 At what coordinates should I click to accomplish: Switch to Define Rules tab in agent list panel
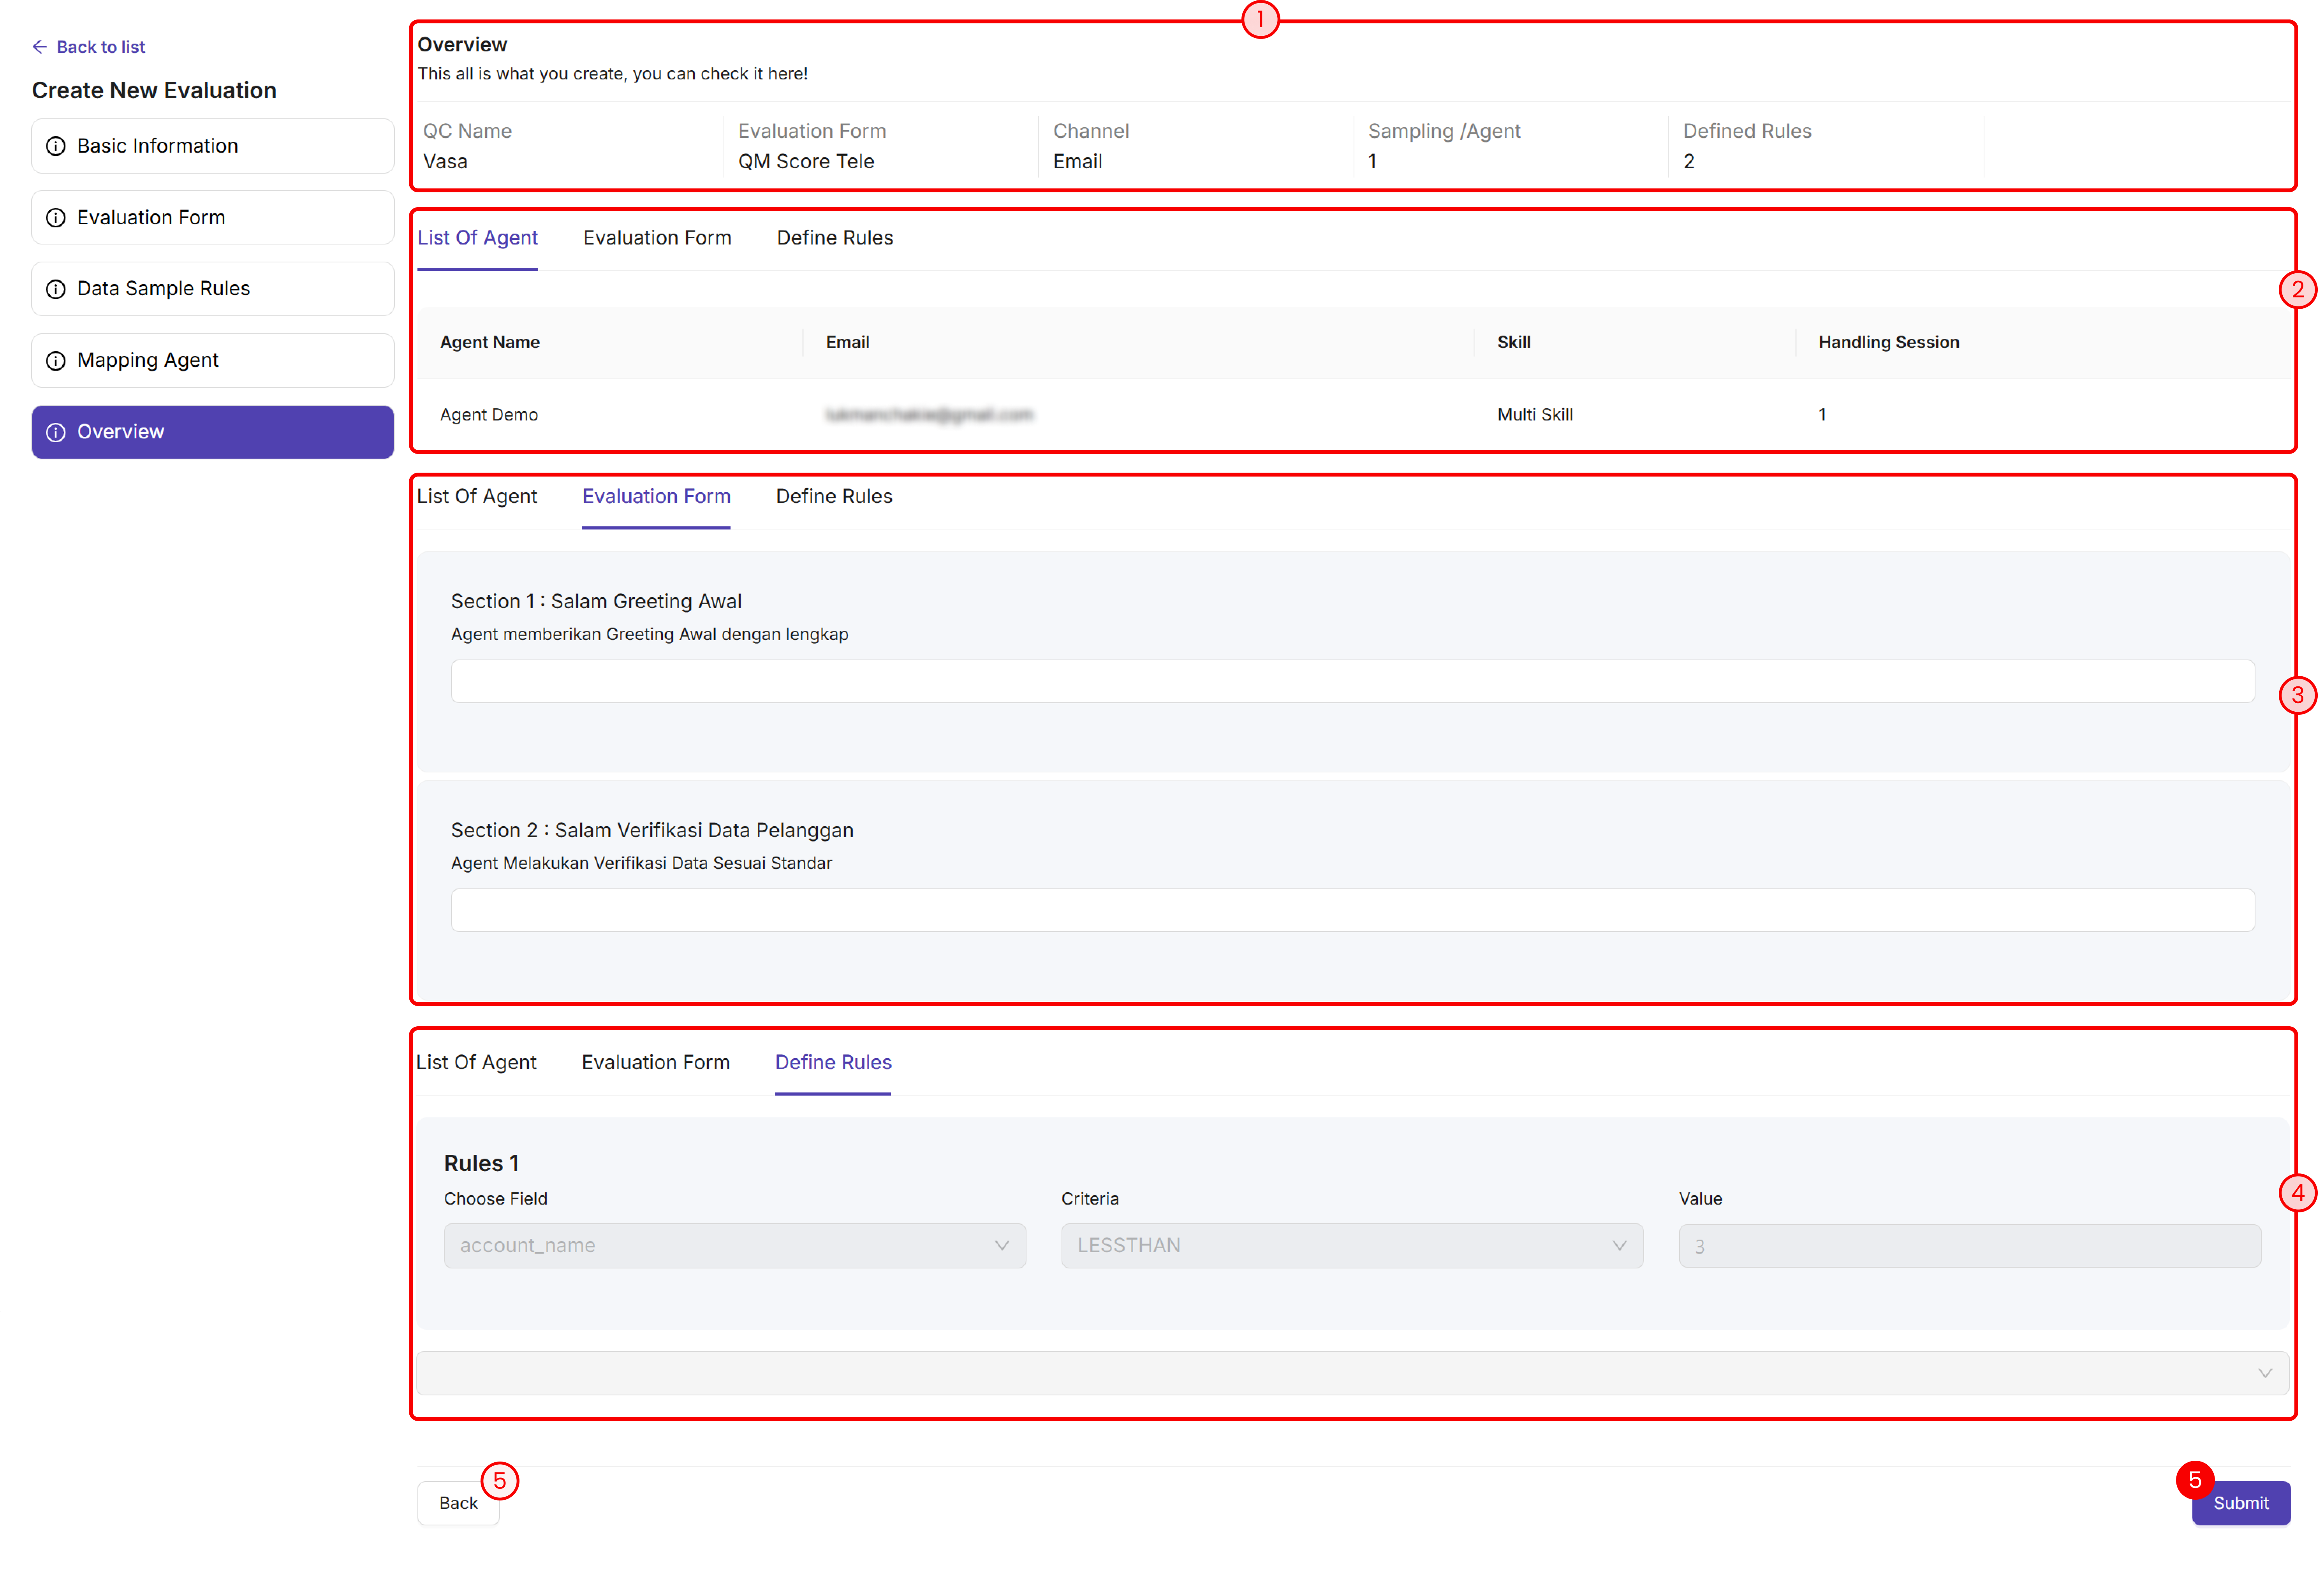pyautogui.click(x=834, y=238)
